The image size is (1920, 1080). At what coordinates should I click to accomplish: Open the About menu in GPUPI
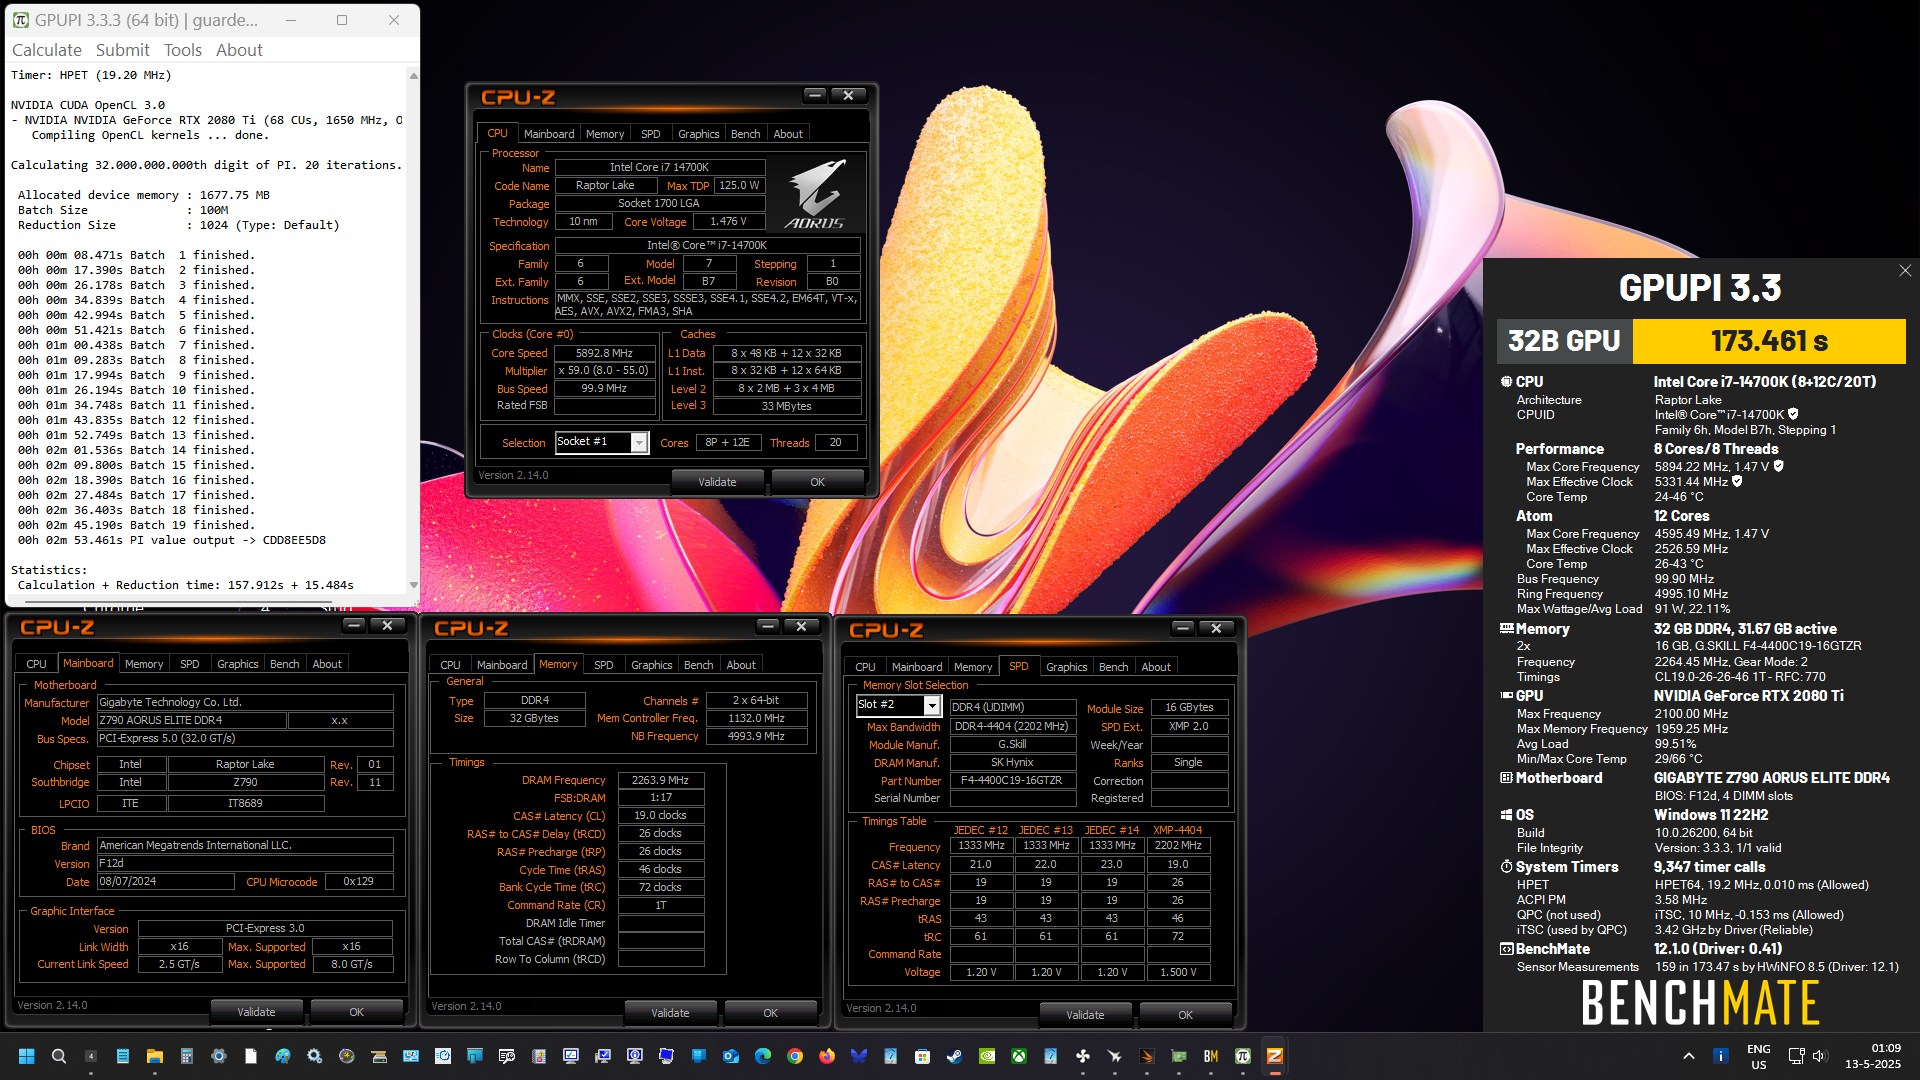(239, 50)
